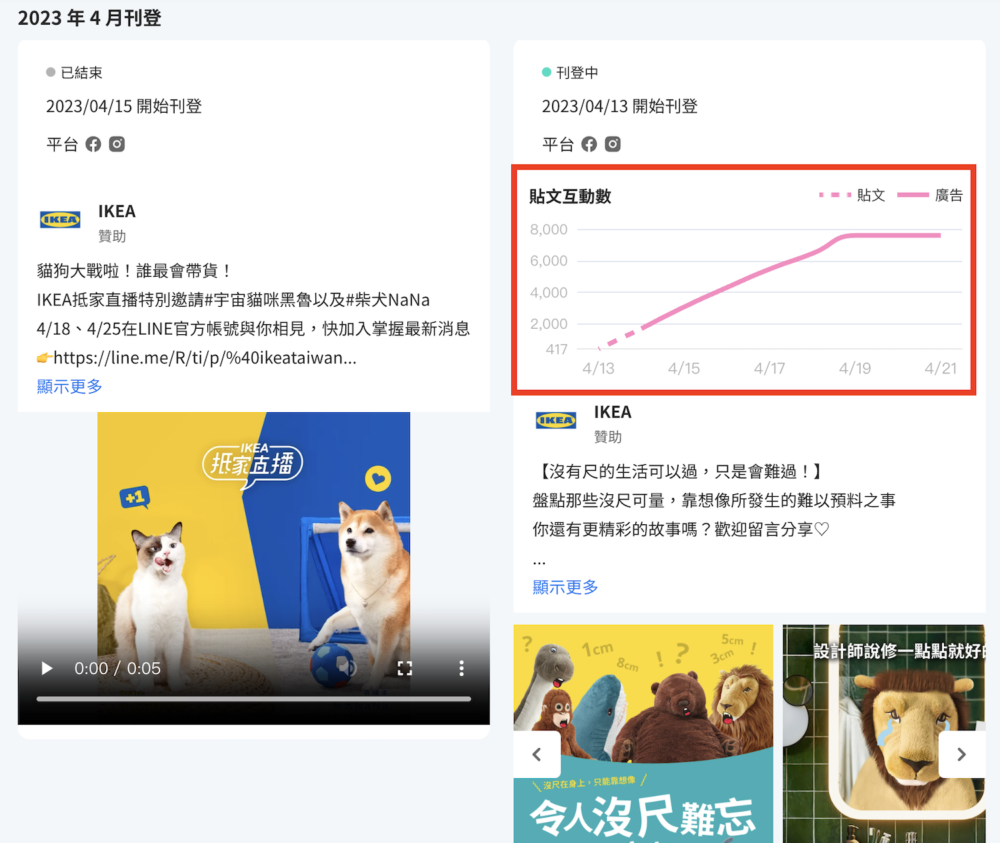Expand right post with 顯示更多
Image resolution: width=1000 pixels, height=843 pixels.
[x=566, y=587]
